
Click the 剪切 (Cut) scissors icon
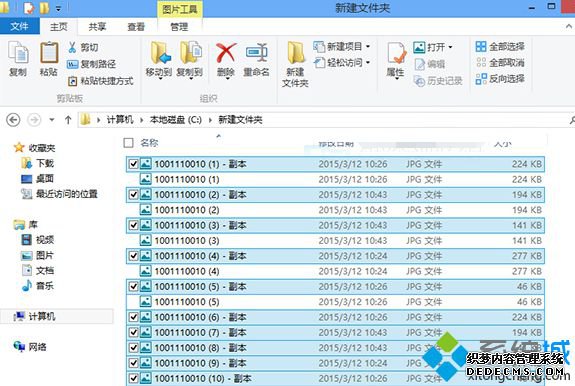[72, 47]
